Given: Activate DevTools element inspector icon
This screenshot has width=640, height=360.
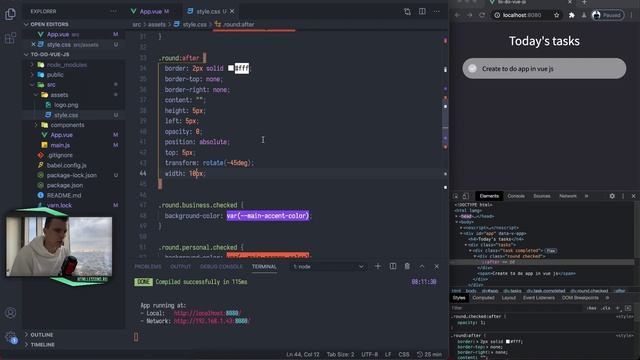Looking at the screenshot, I should point(456,196).
